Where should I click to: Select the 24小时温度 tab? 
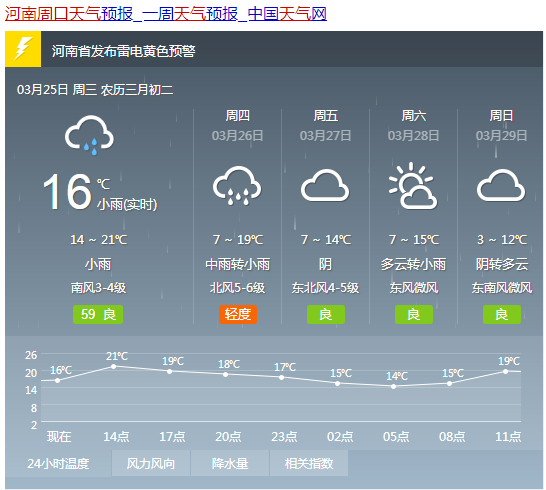(58, 464)
